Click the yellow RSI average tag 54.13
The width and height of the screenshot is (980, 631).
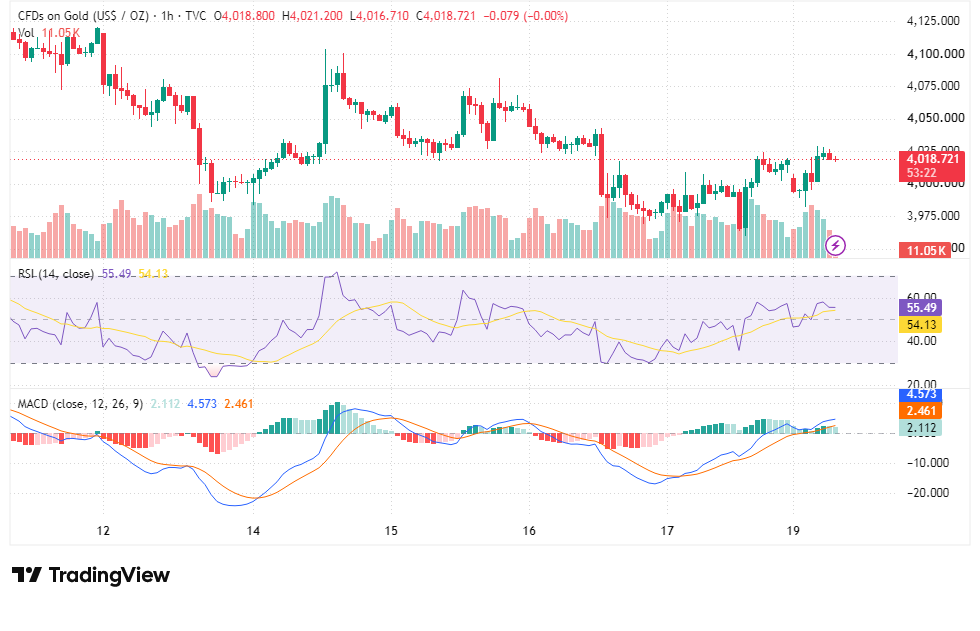click(x=921, y=324)
